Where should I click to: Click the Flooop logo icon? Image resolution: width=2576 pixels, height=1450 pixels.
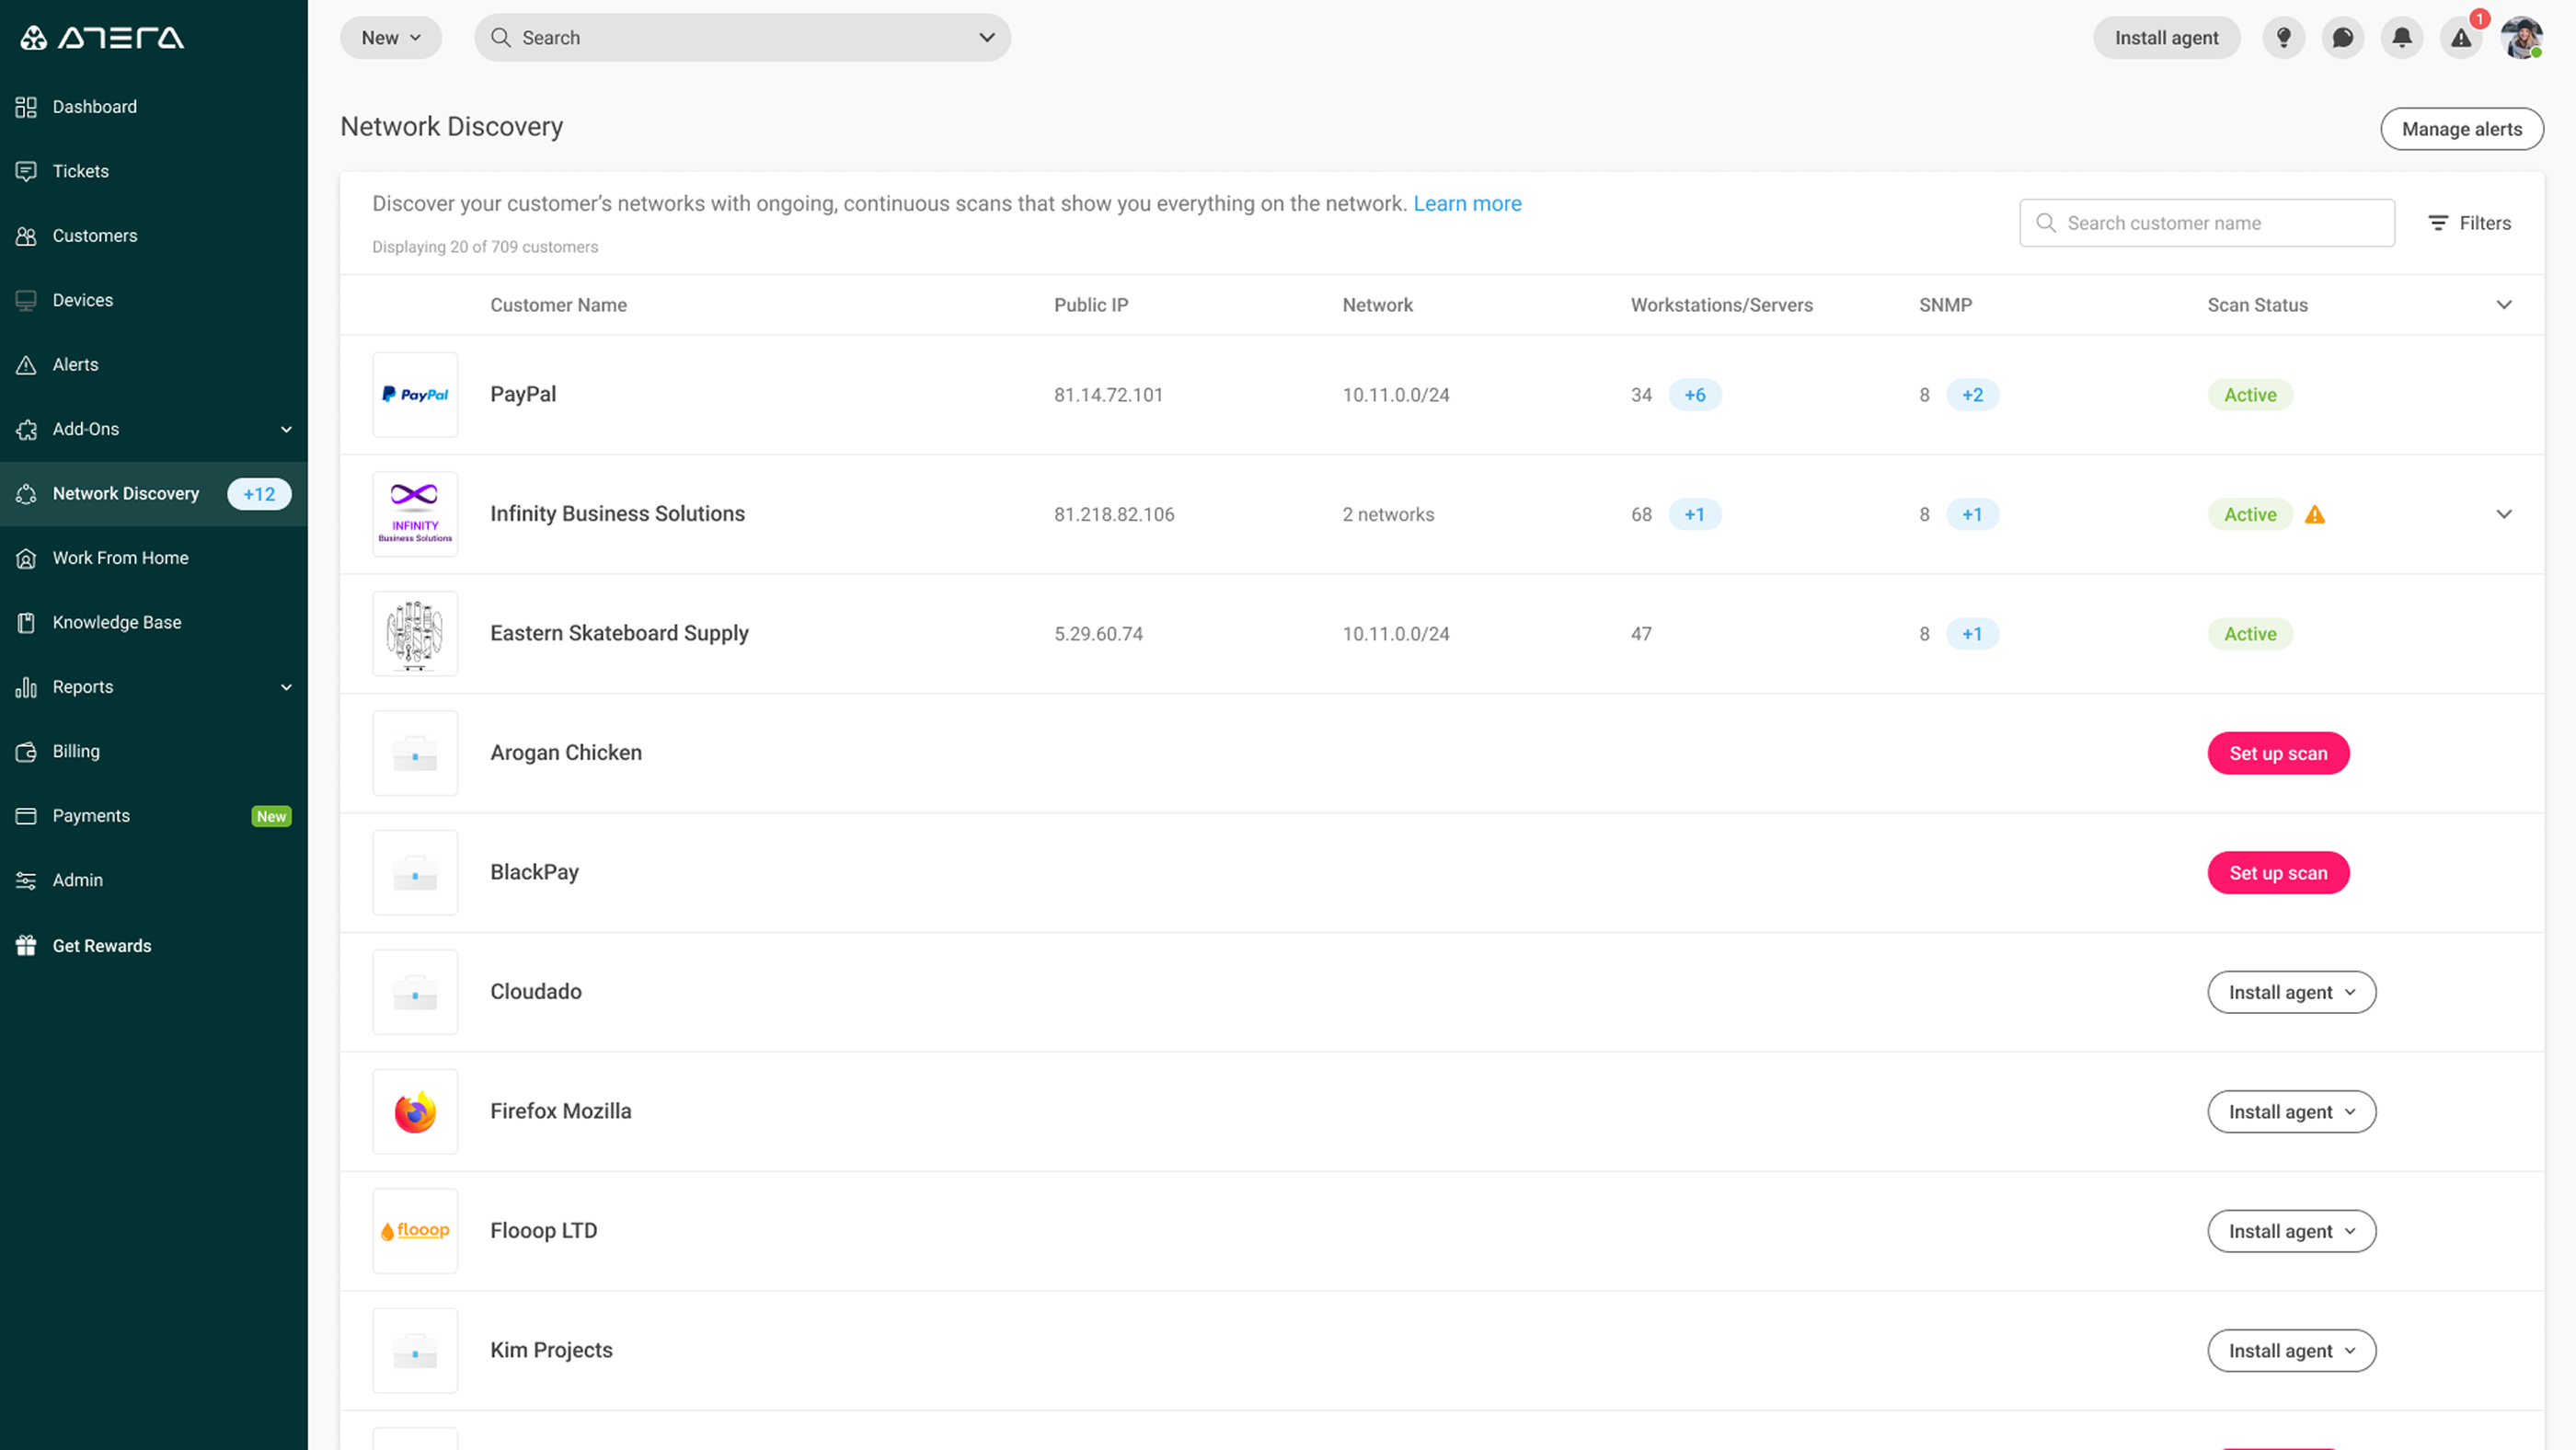(x=415, y=1231)
